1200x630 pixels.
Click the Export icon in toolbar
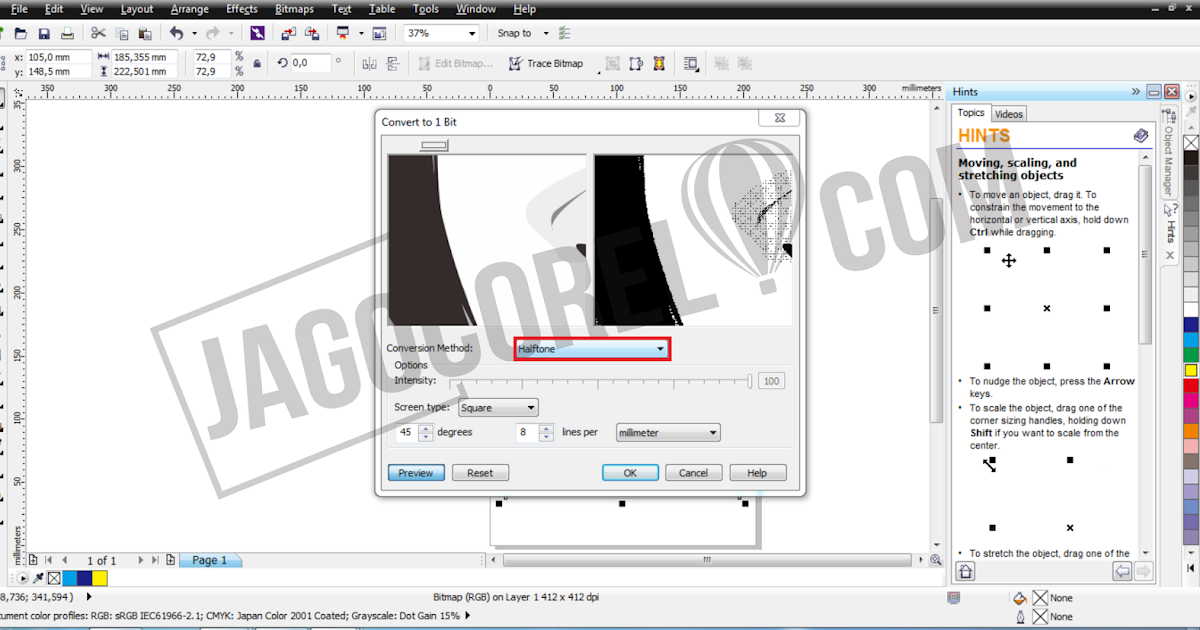312,33
